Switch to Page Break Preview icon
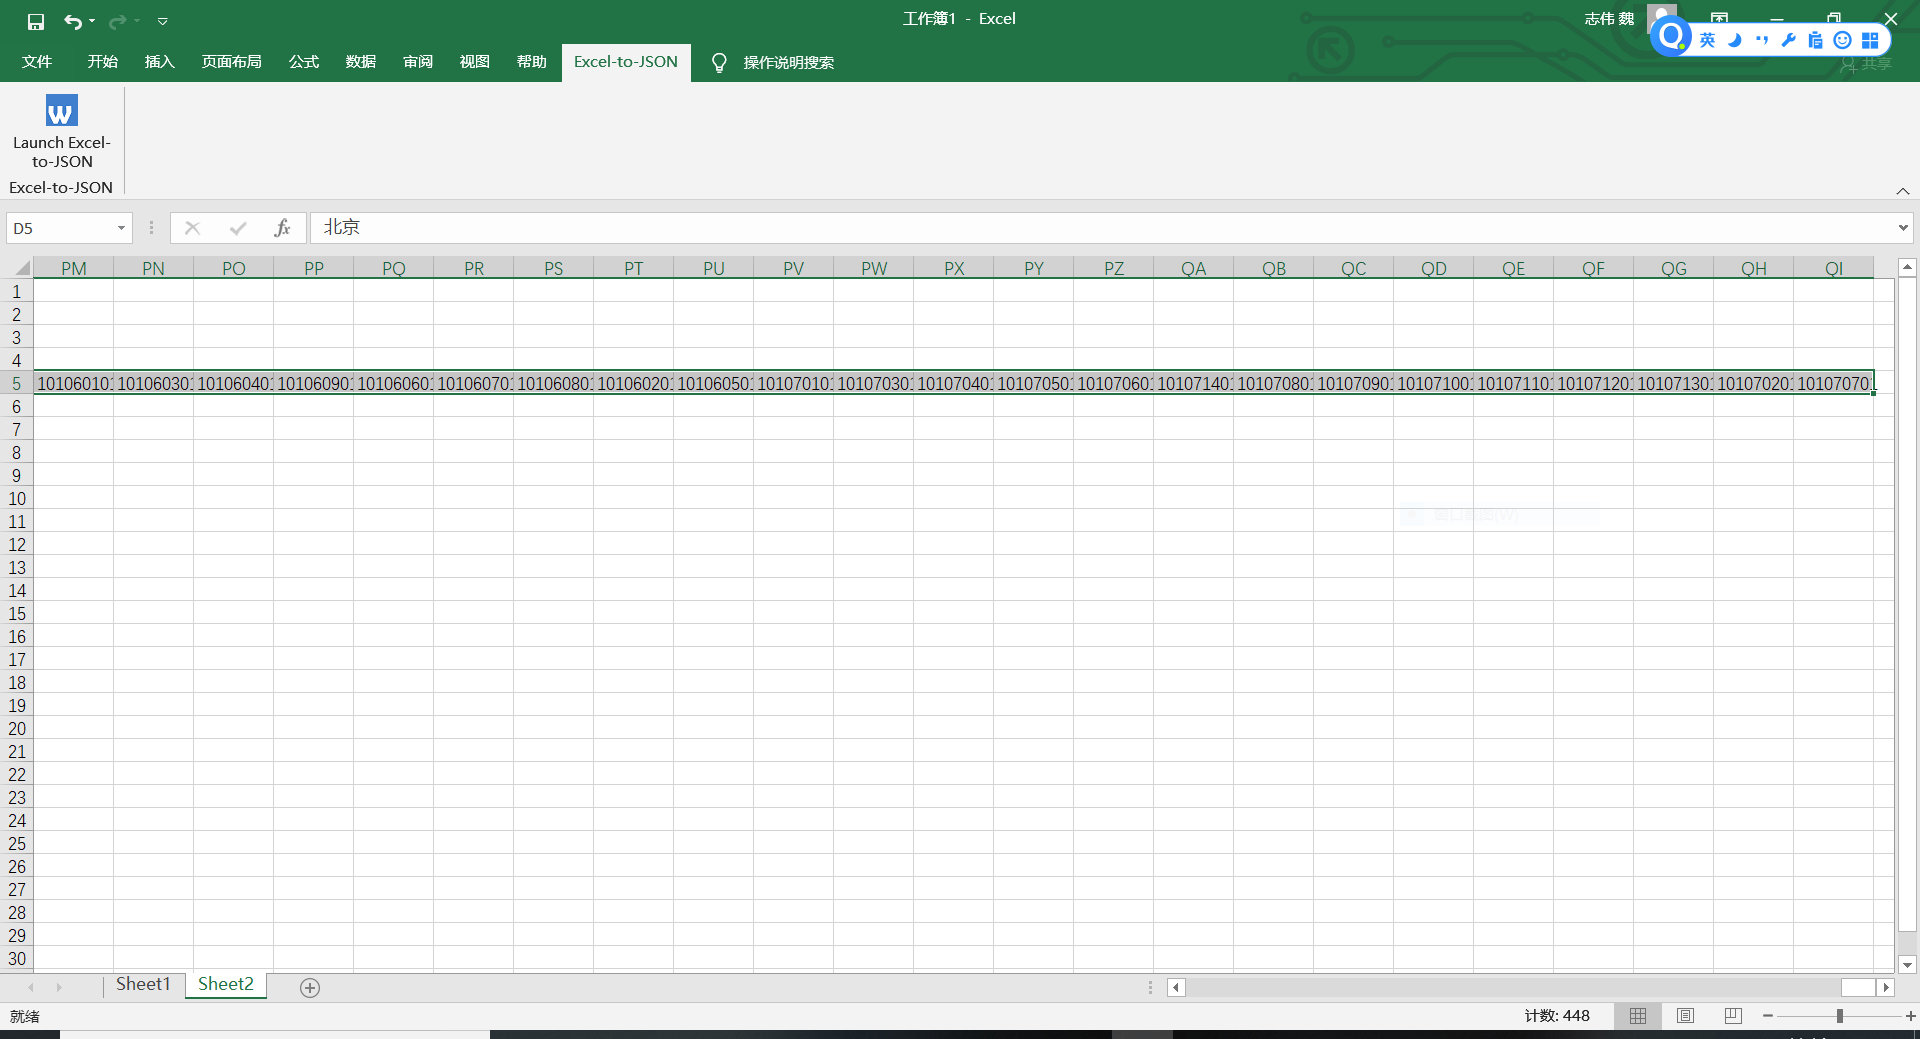Image resolution: width=1920 pixels, height=1039 pixels. [x=1733, y=1016]
